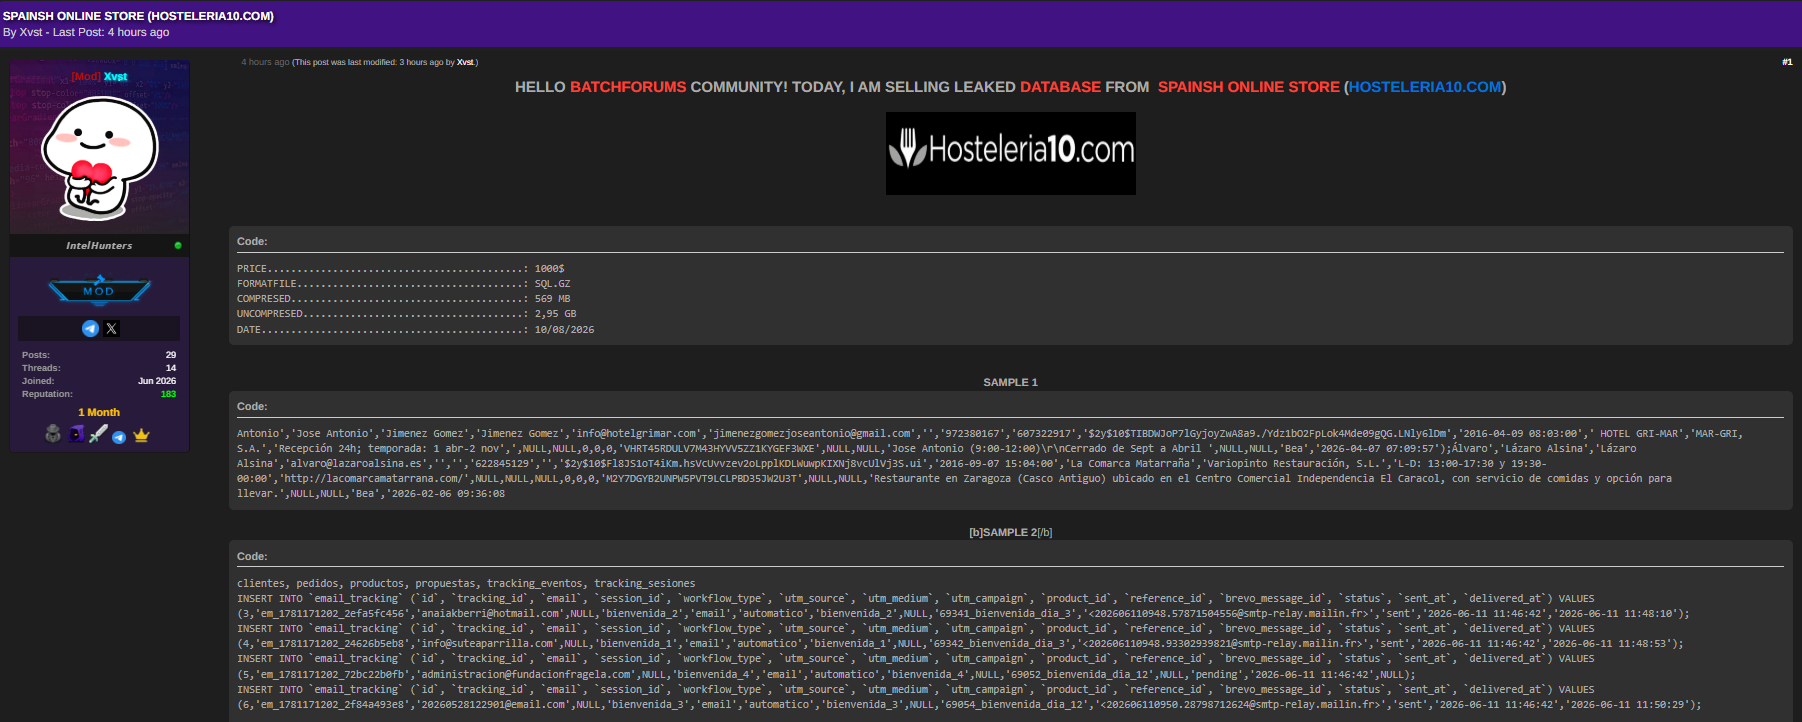Open Xvst's X (Twitter) profile icon

pos(111,328)
